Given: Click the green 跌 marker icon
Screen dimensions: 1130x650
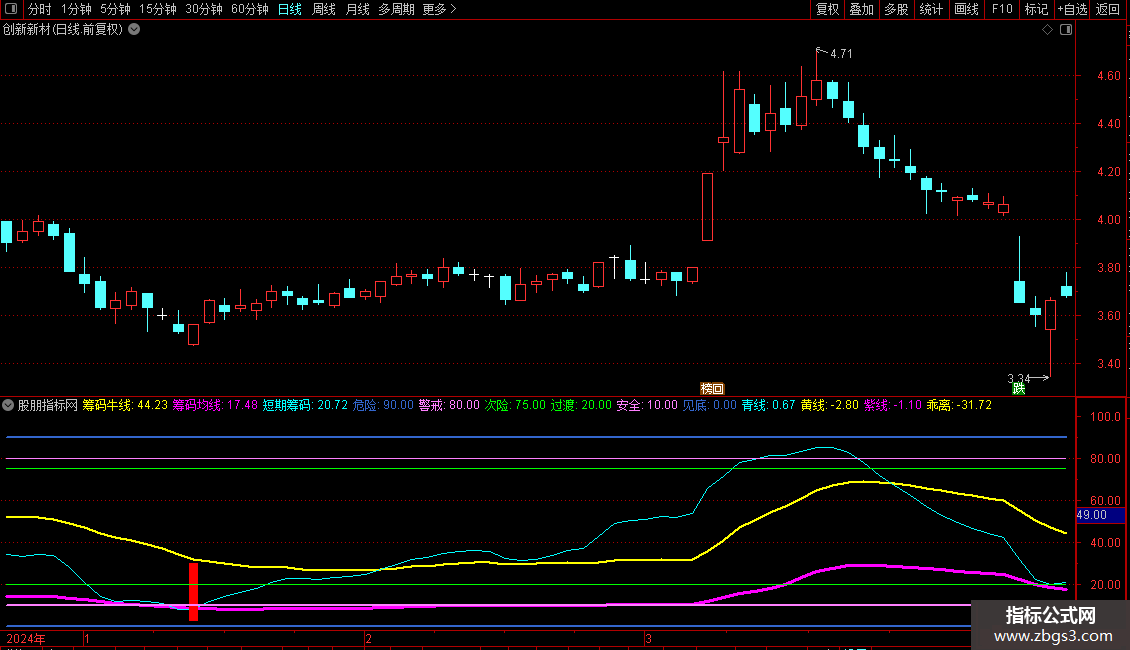Looking at the screenshot, I should point(1018,388).
